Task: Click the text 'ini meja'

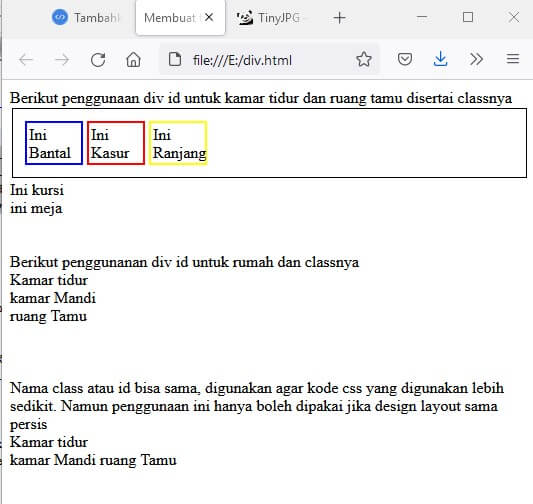Action: [x=36, y=208]
